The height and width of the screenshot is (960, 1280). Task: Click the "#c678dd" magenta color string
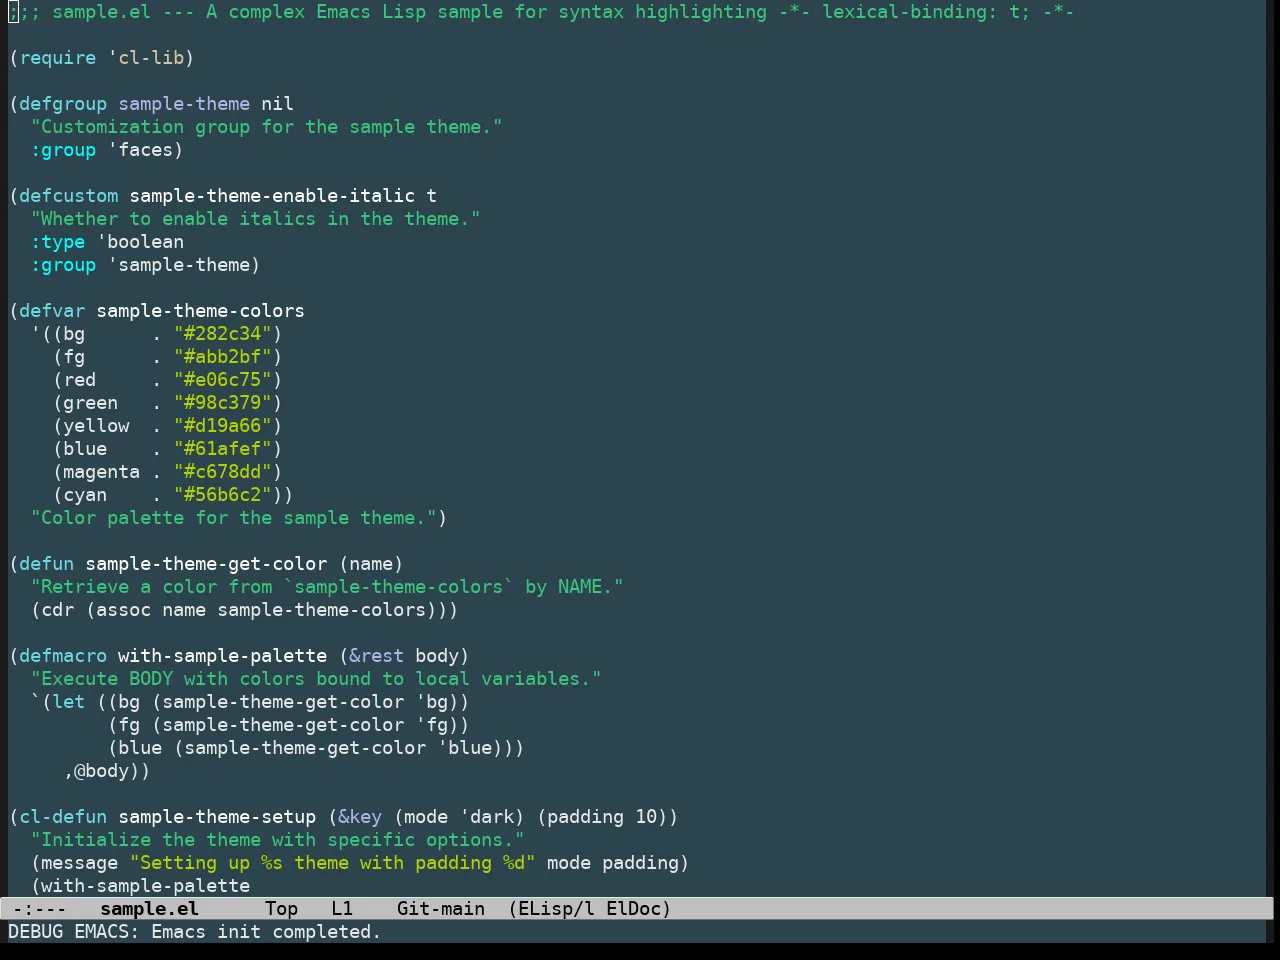click(222, 472)
